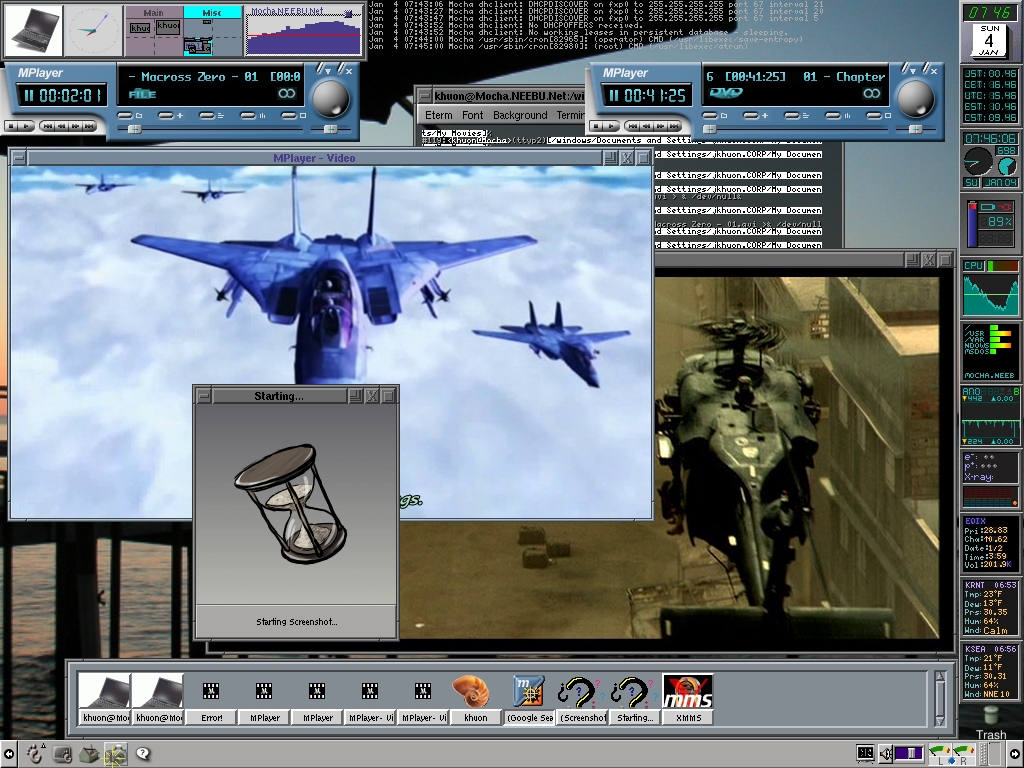Stop playback in the DVD MPlayer
Screen dimensions: 1024x768
(x=595, y=126)
